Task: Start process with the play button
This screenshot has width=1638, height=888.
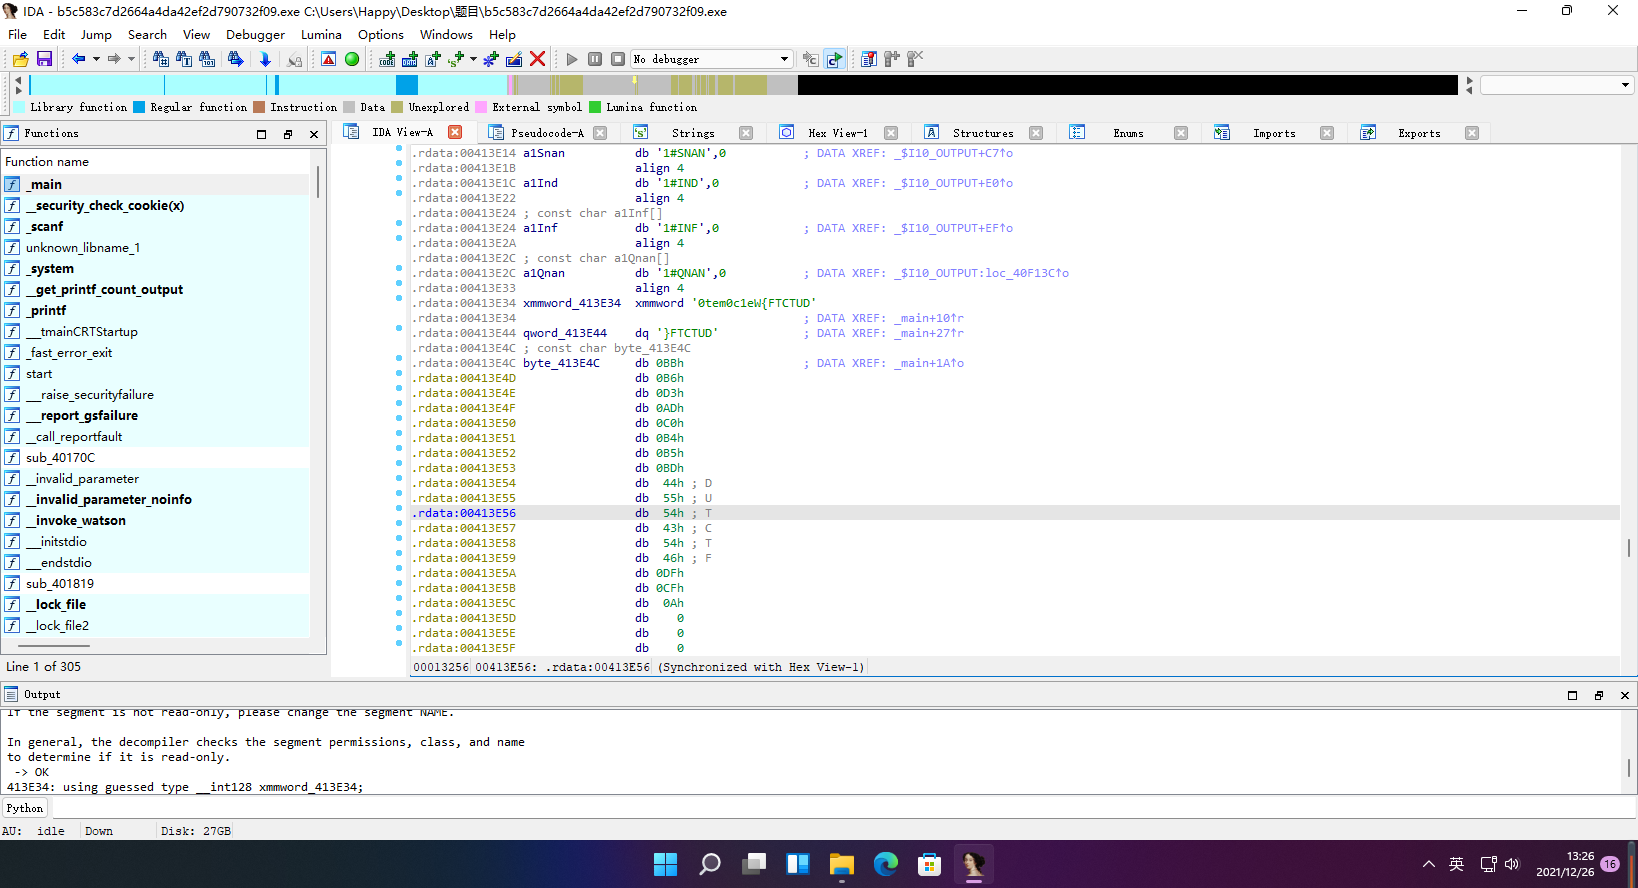Action: (572, 59)
